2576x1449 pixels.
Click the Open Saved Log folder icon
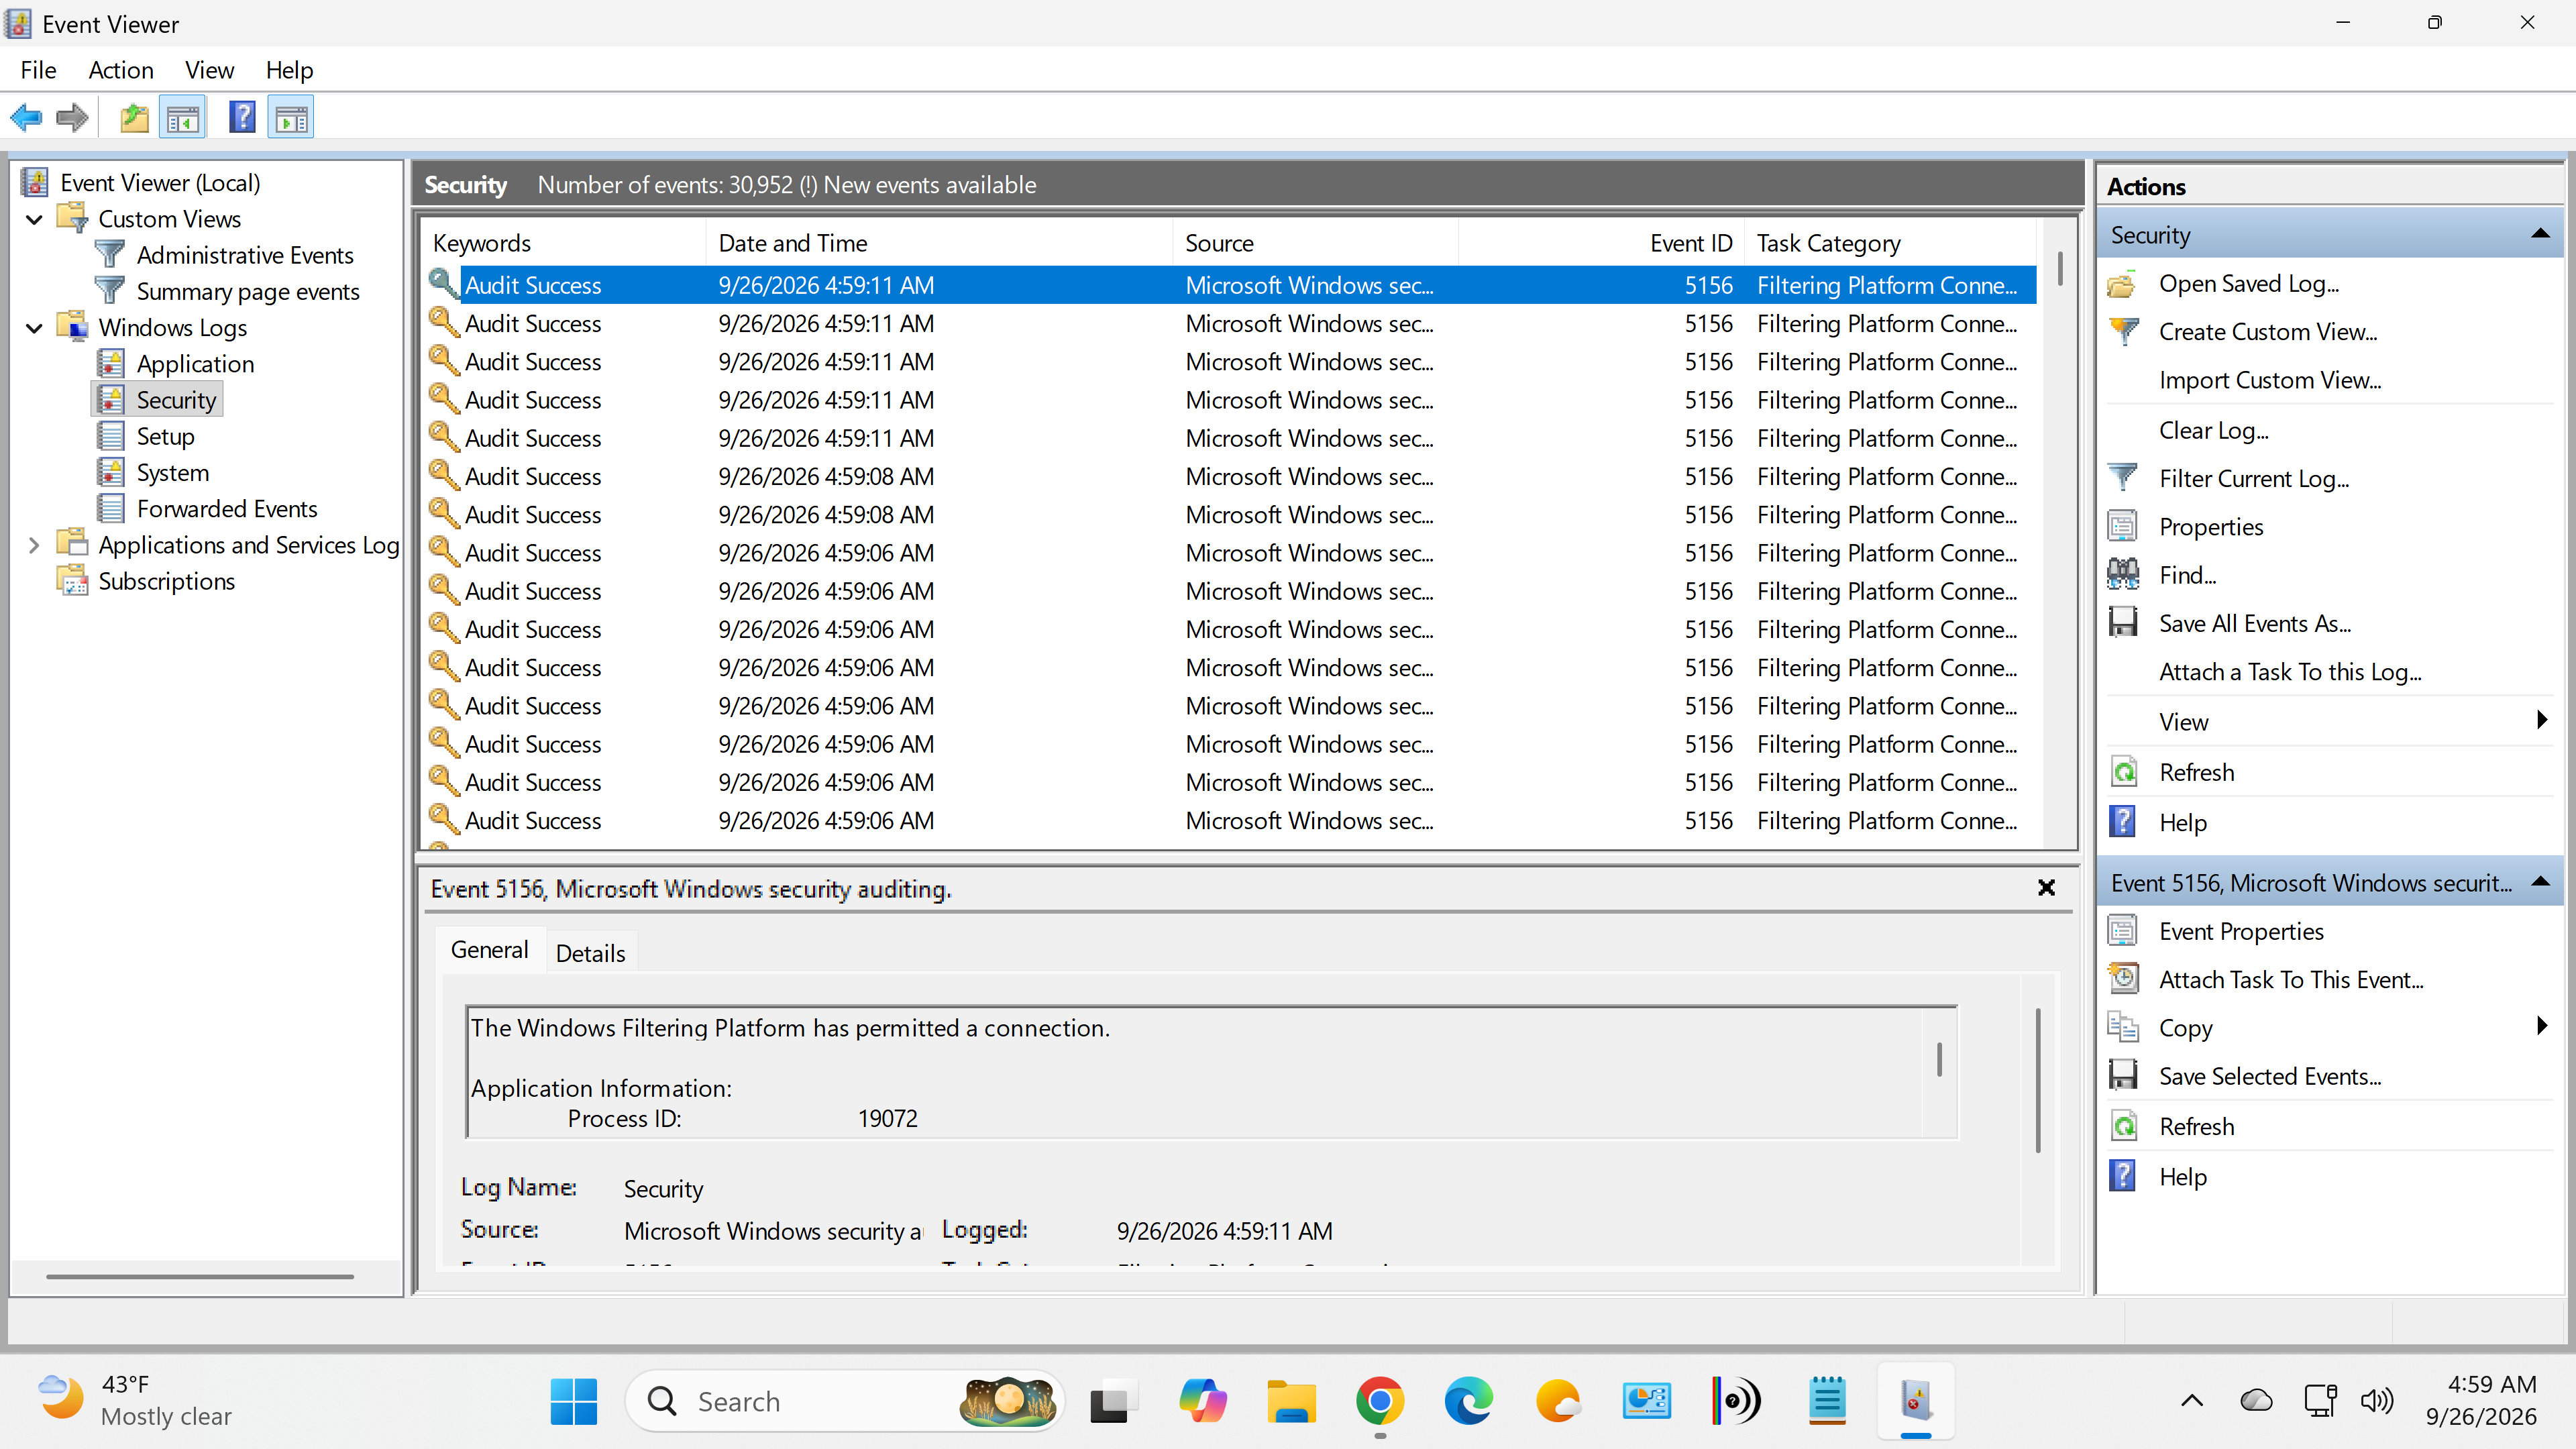point(2123,284)
